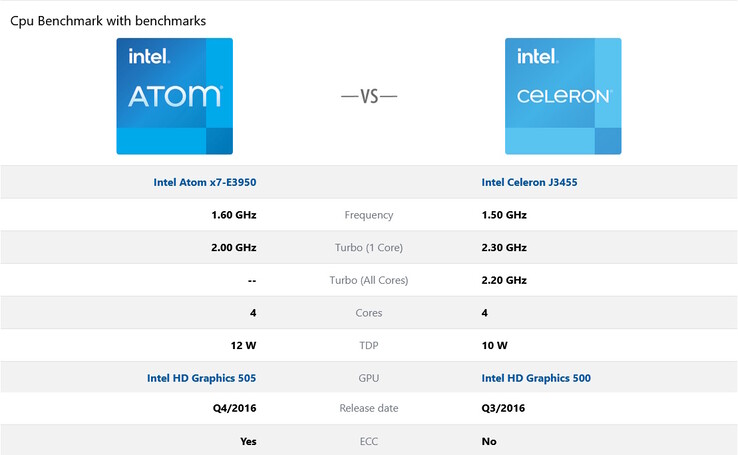Click the TDP row label
The height and width of the screenshot is (455, 738).
coord(369,344)
